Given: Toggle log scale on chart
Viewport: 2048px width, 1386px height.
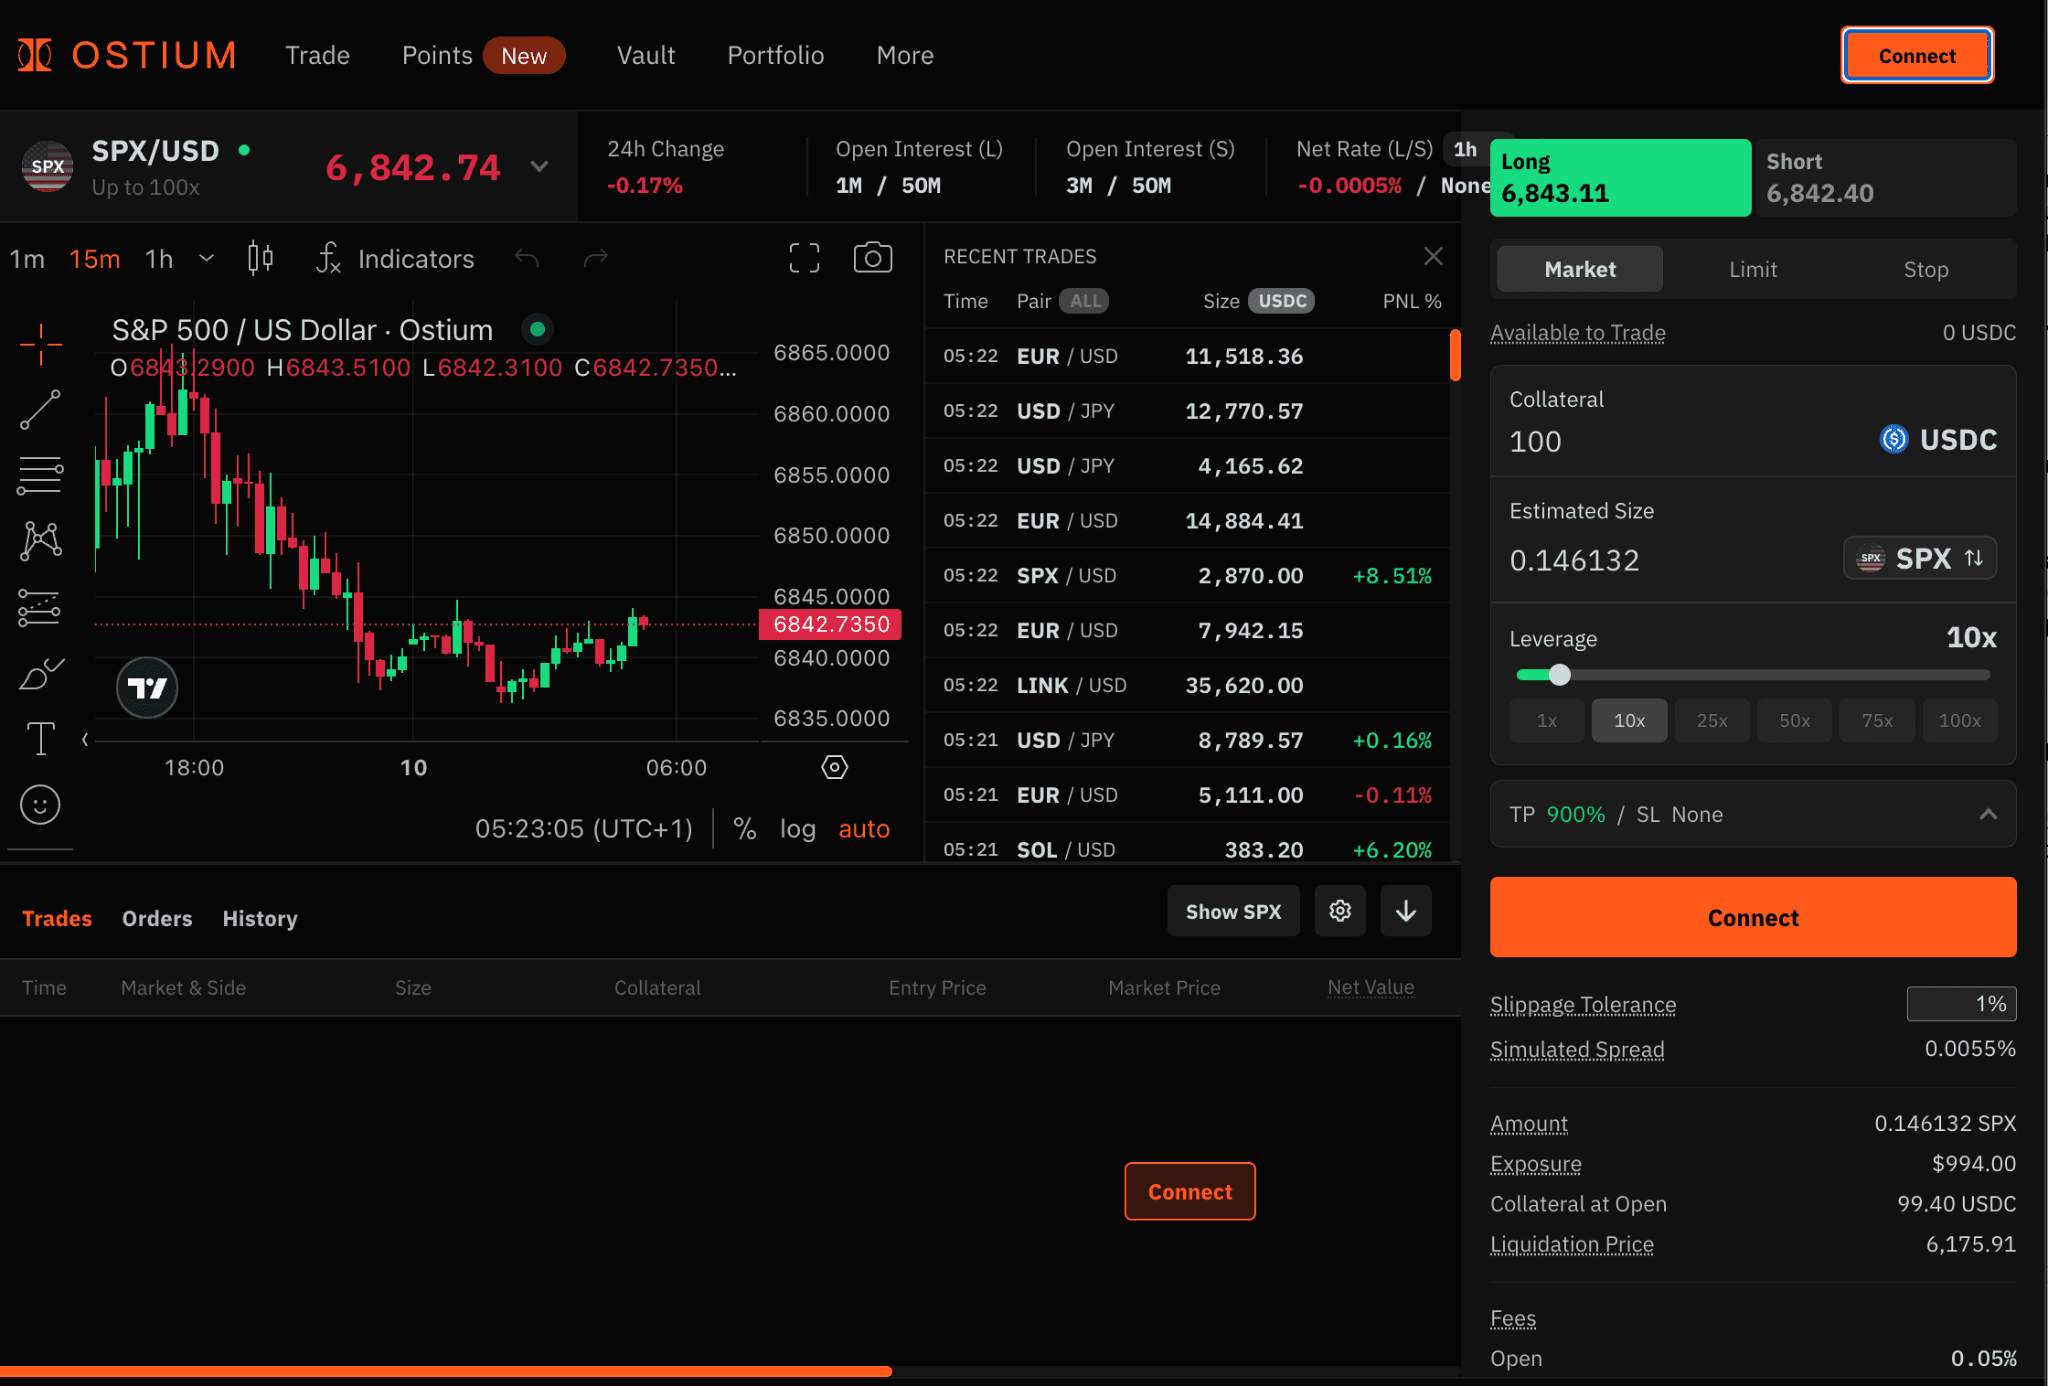Looking at the screenshot, I should 797,829.
